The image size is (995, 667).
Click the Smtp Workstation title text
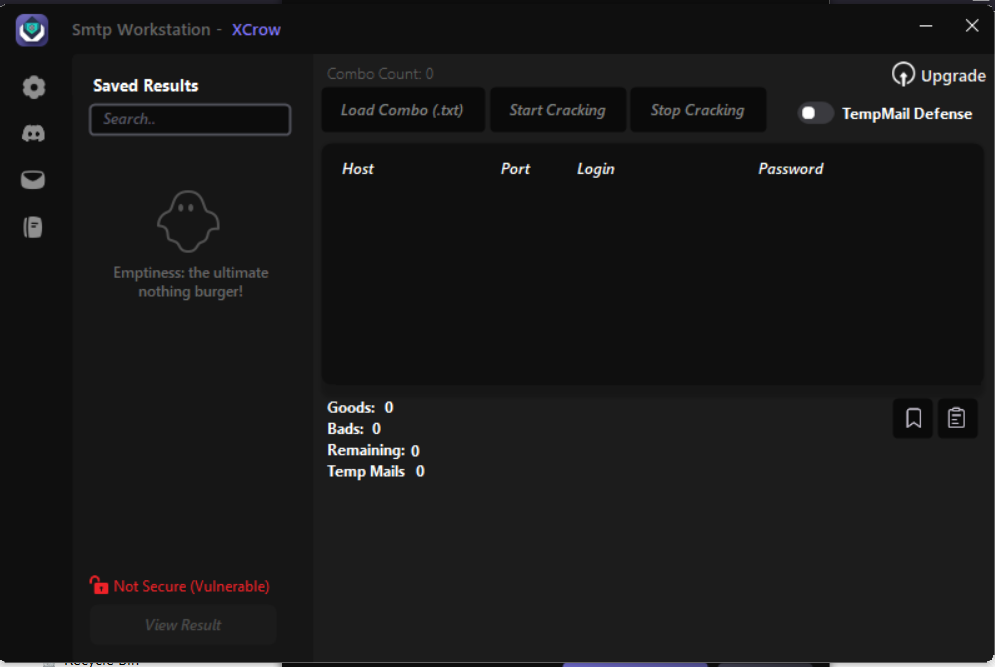(141, 30)
